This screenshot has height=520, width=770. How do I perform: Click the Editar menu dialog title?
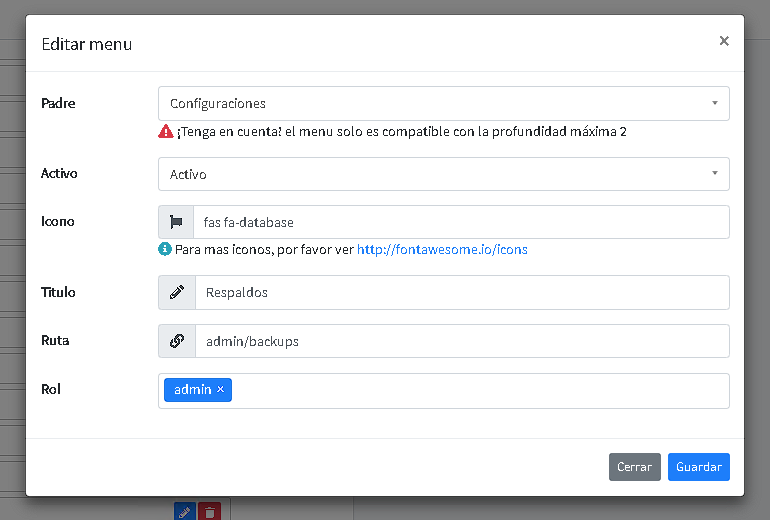[x=86, y=44]
